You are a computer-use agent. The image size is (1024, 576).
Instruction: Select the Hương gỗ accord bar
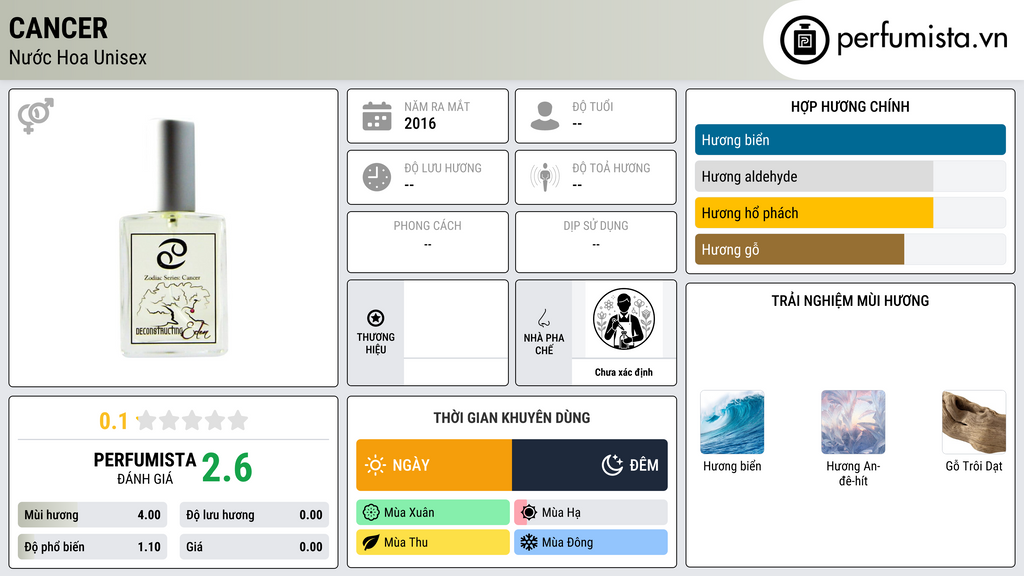[850, 249]
